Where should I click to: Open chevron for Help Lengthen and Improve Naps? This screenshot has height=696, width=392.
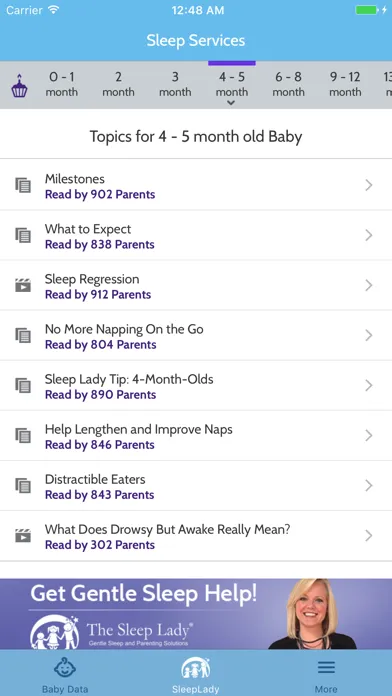pyautogui.click(x=368, y=436)
